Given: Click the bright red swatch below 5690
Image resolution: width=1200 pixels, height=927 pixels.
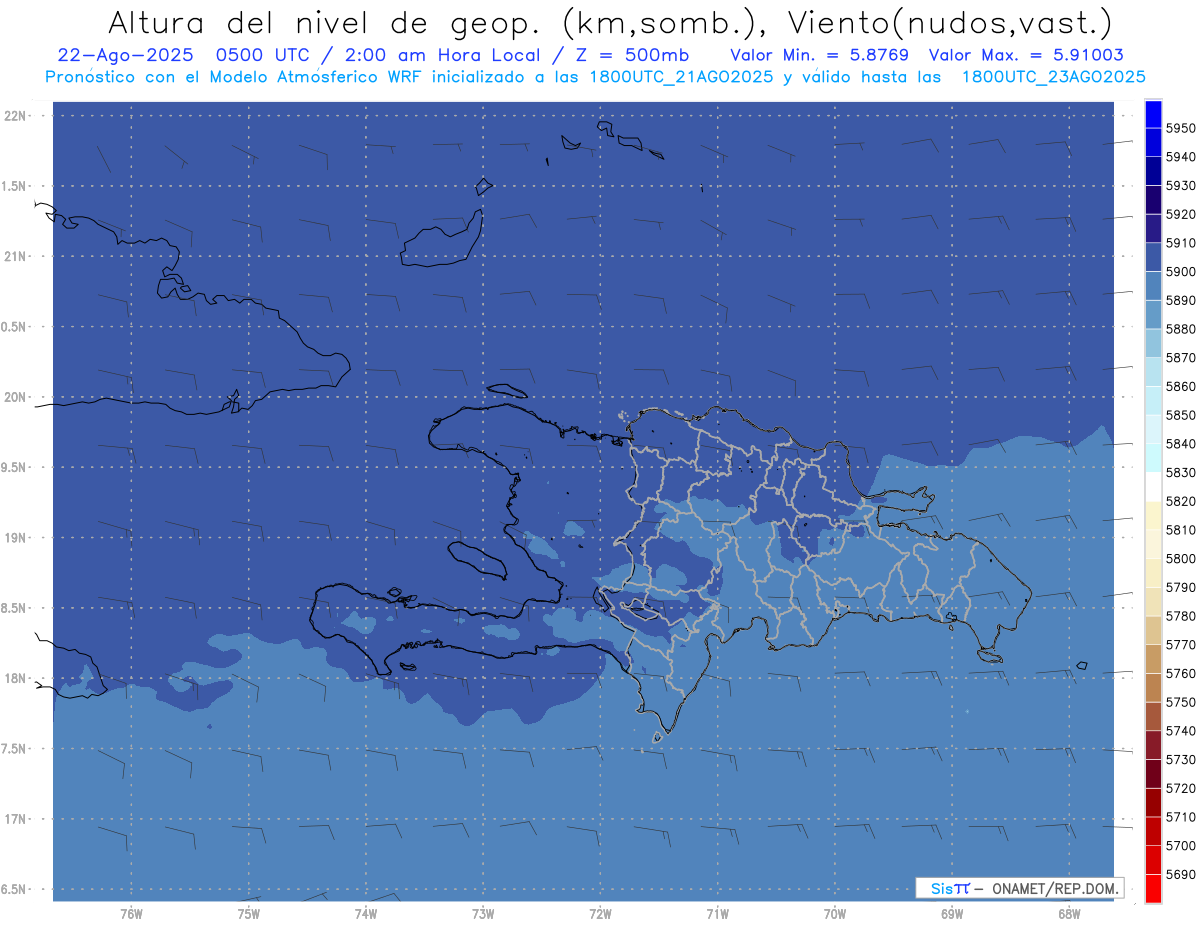Looking at the screenshot, I should [1153, 888].
